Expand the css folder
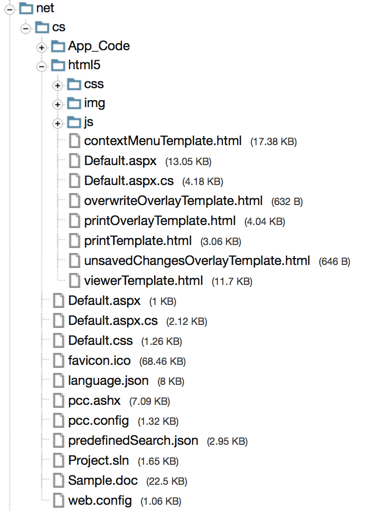Screen dimensions: 370x512 point(57,85)
